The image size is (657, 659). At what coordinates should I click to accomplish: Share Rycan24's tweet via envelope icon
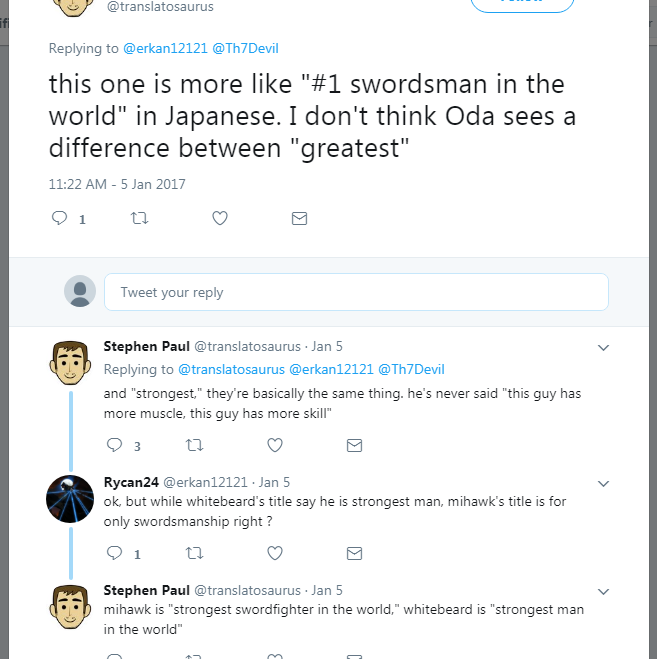(x=354, y=554)
